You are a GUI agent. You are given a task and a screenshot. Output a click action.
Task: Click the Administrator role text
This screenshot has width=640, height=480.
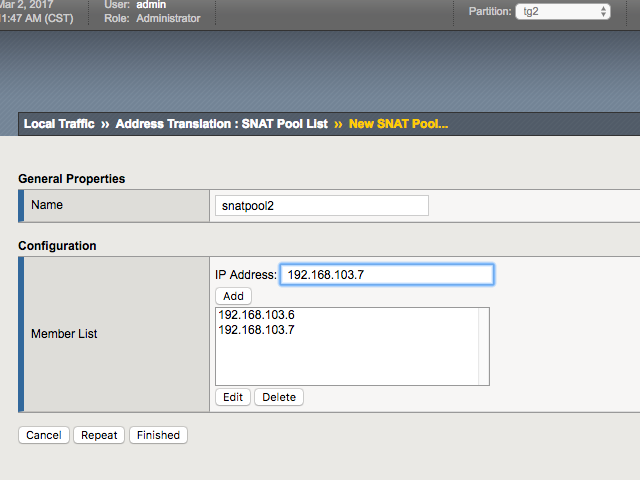tap(166, 18)
